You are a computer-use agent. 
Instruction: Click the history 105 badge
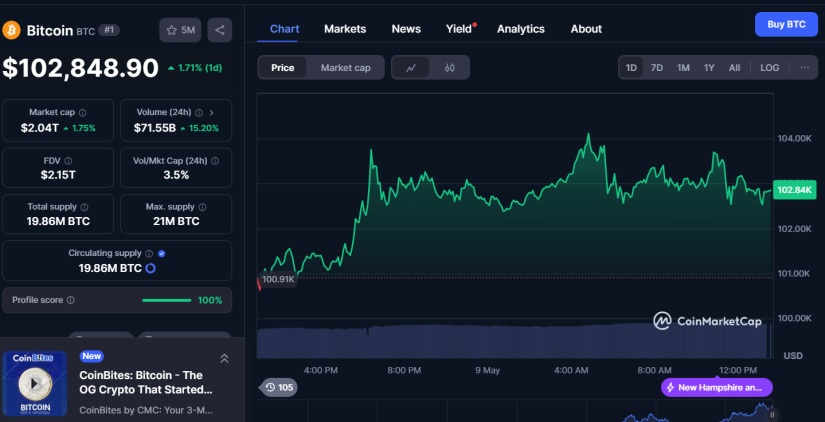279,388
